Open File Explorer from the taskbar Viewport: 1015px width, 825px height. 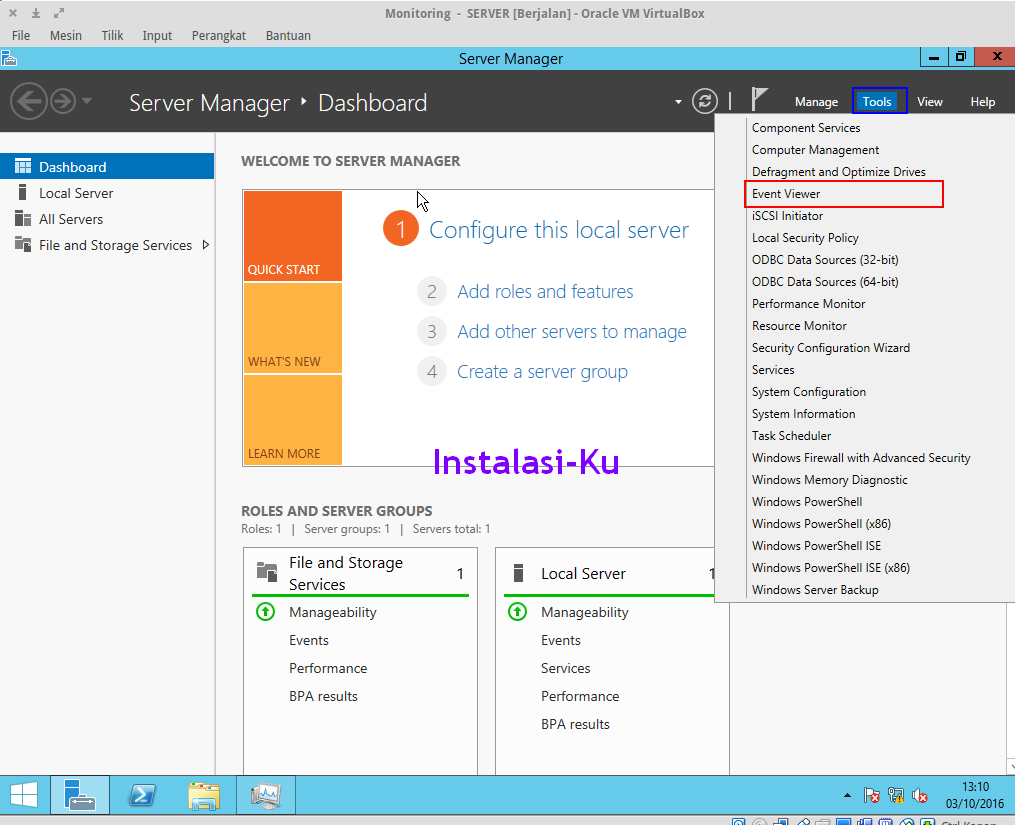coord(203,795)
